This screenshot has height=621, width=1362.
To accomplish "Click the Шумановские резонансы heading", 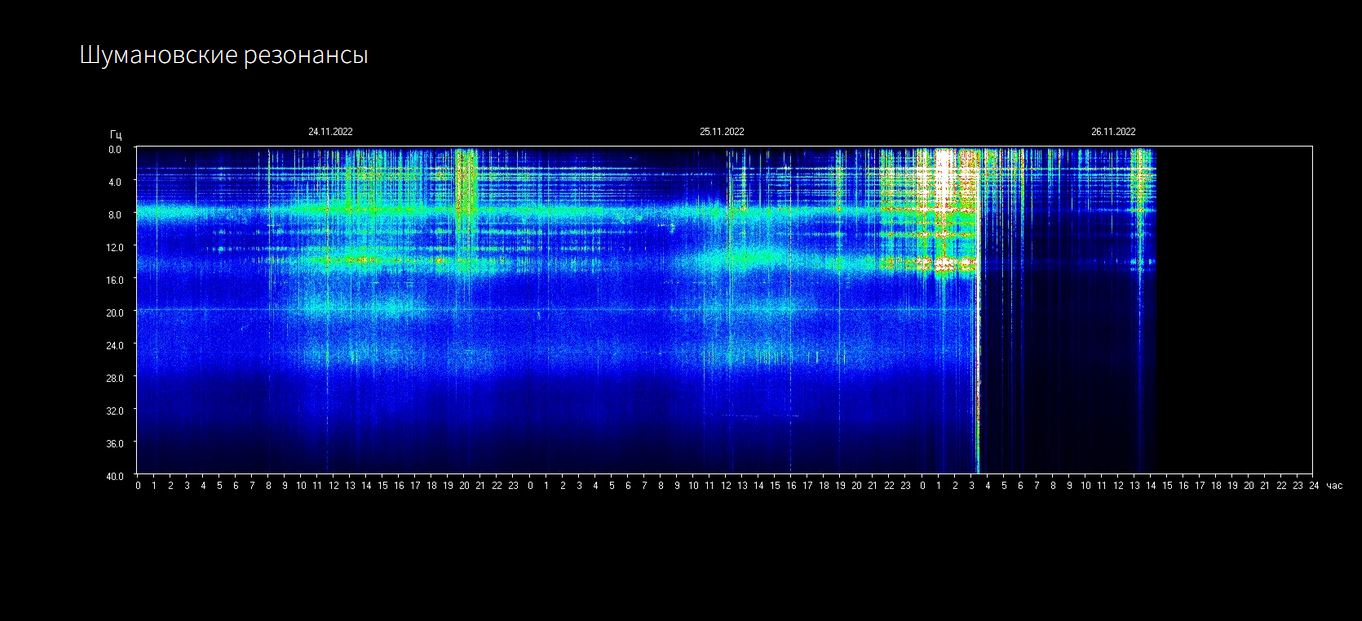I will (x=224, y=55).
